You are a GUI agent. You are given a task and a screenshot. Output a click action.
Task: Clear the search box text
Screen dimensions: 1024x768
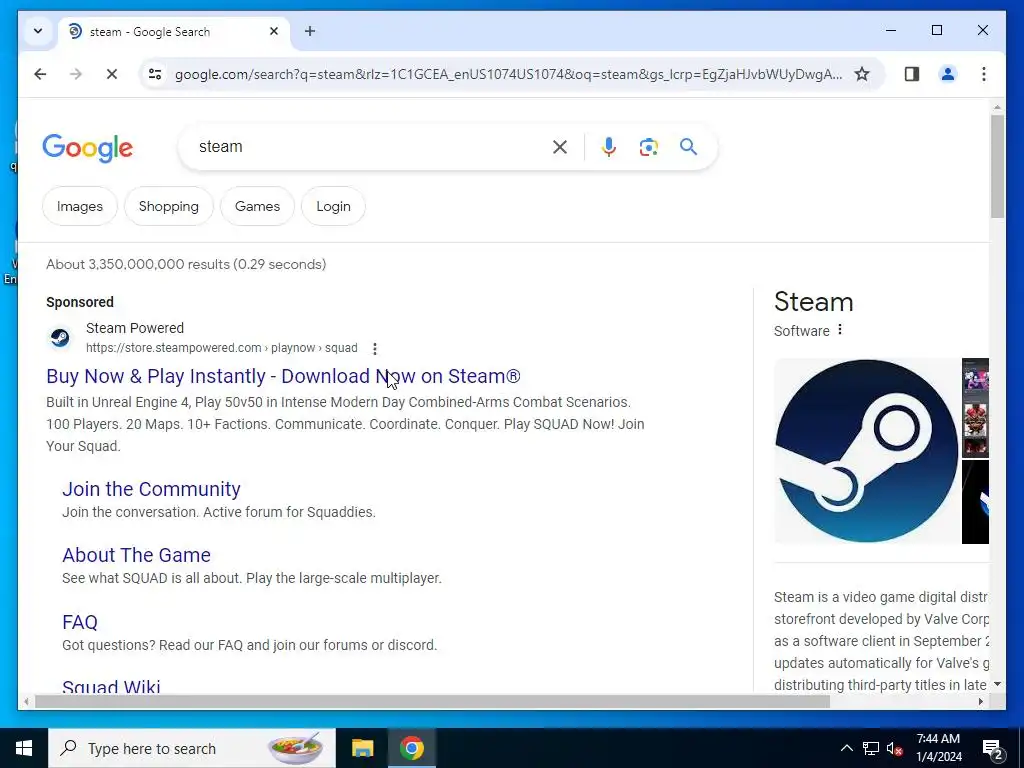point(560,147)
